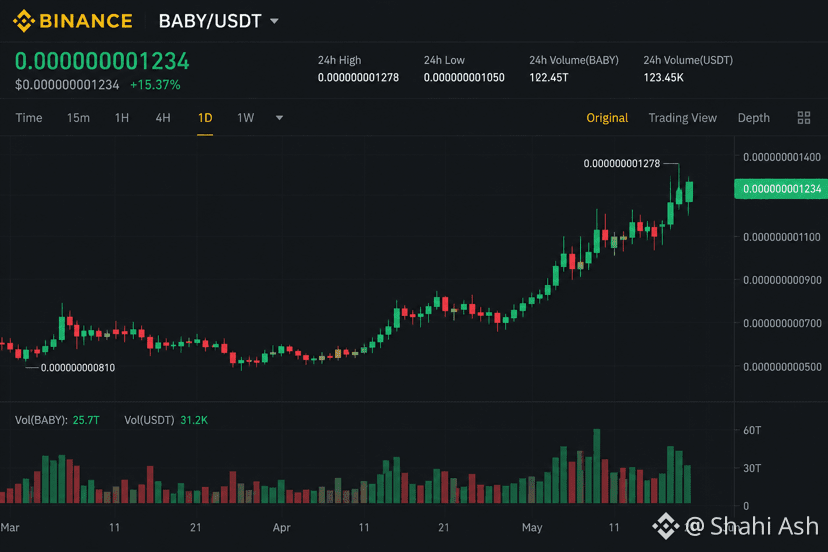Click the $0.000000001234 dollar price
This screenshot has width=828, height=552.
pos(67,85)
